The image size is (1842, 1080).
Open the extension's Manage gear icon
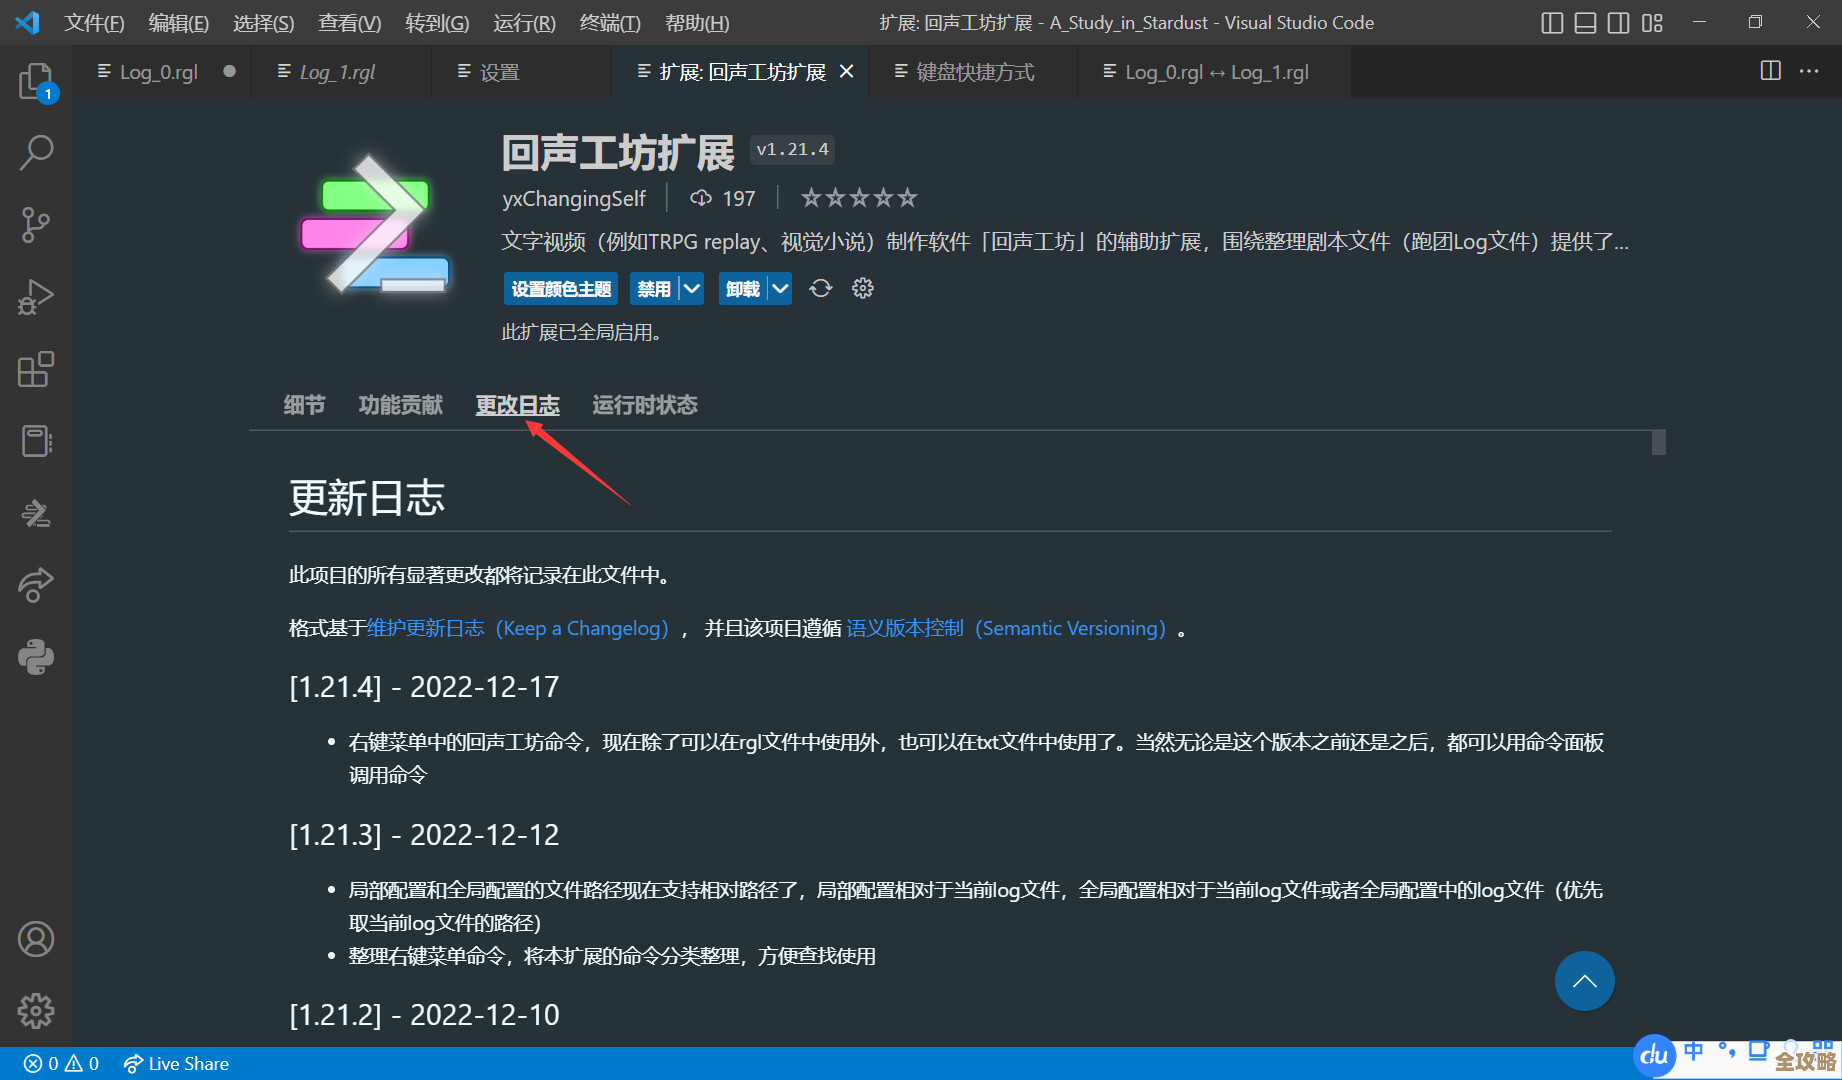(x=861, y=288)
